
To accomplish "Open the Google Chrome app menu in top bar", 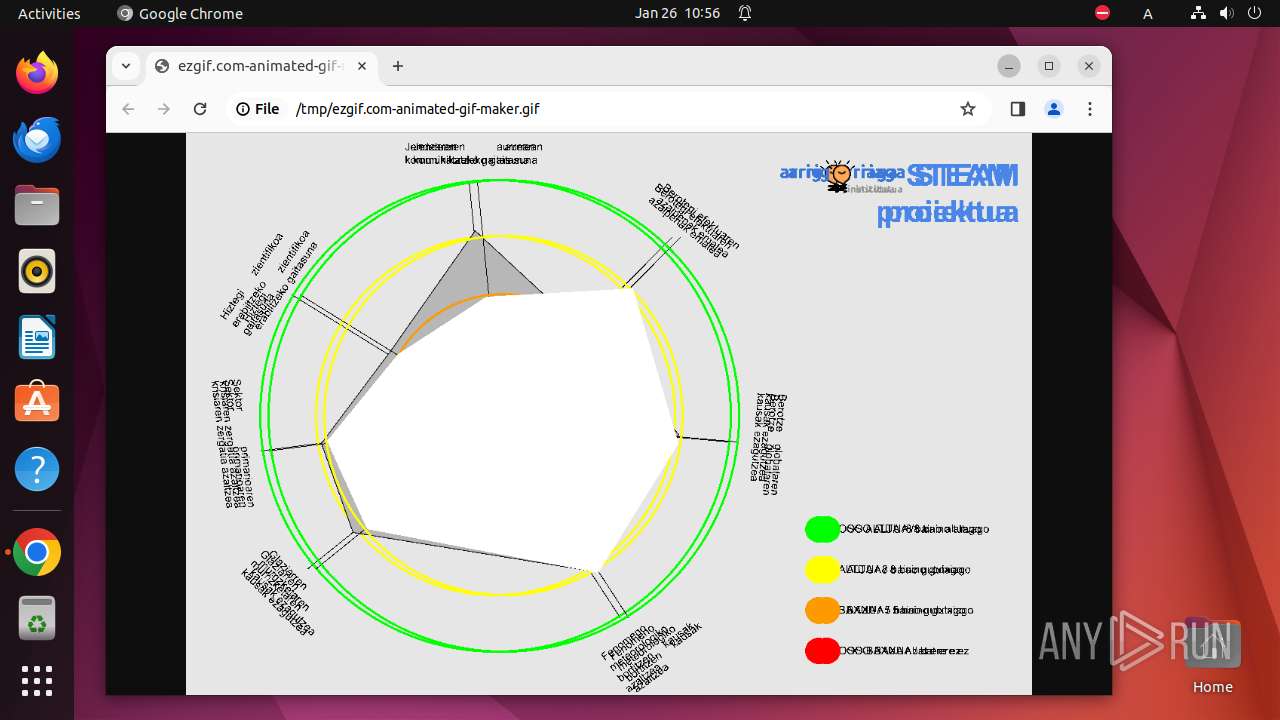I will 180,13.
